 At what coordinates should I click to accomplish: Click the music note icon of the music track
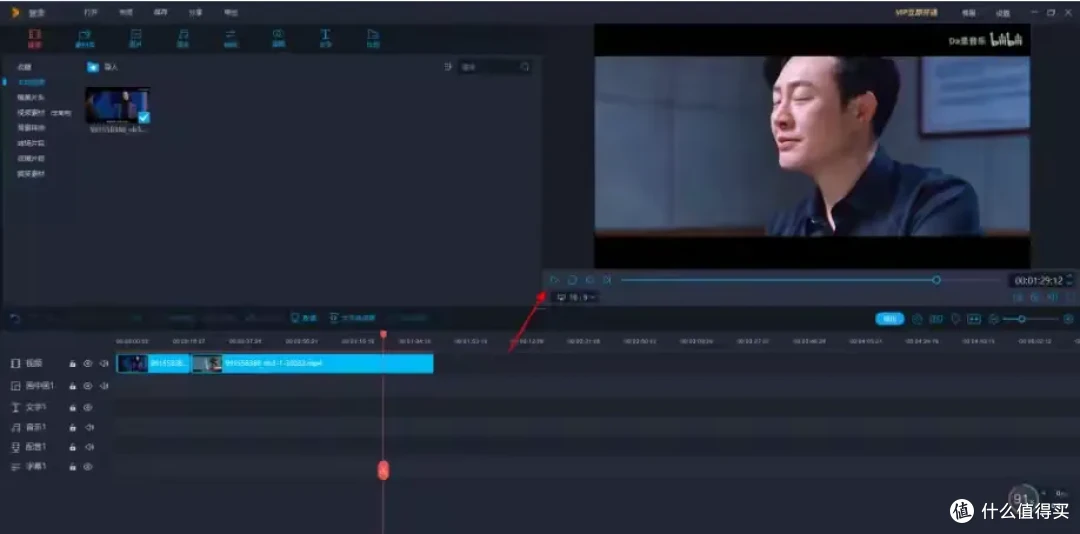tap(16, 427)
